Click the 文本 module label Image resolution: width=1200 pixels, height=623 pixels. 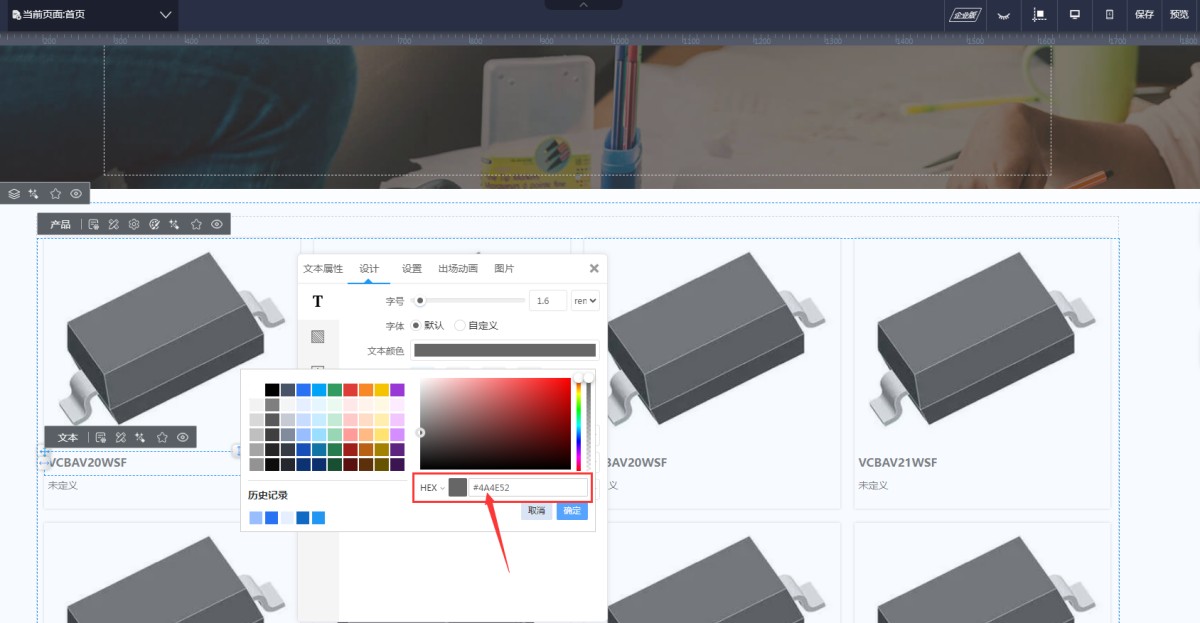(x=68, y=437)
